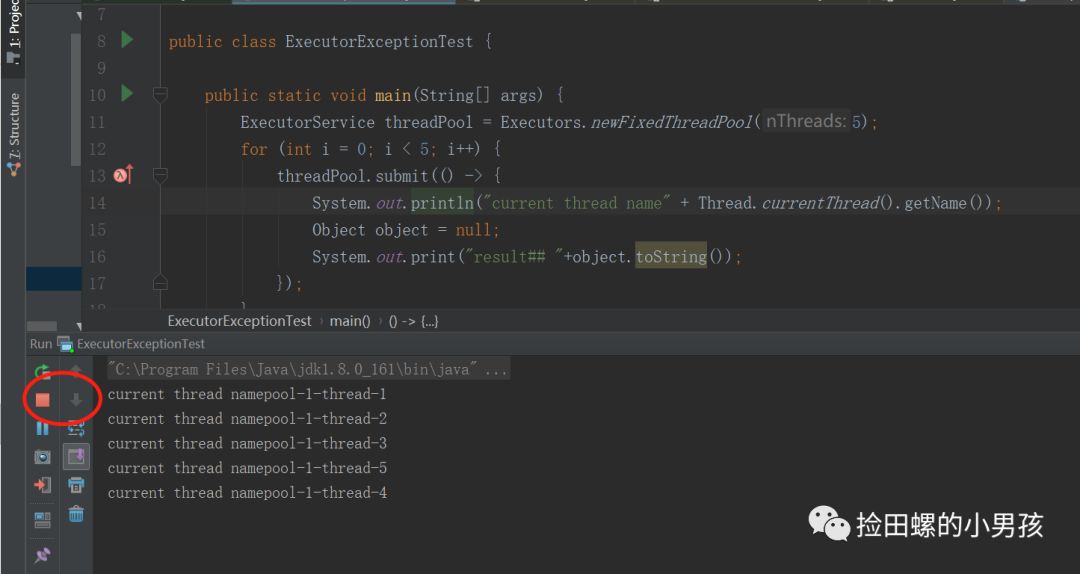Viewport: 1080px width, 574px height.
Task: Expand the folded java command line ellipsis
Action: [x=495, y=369]
